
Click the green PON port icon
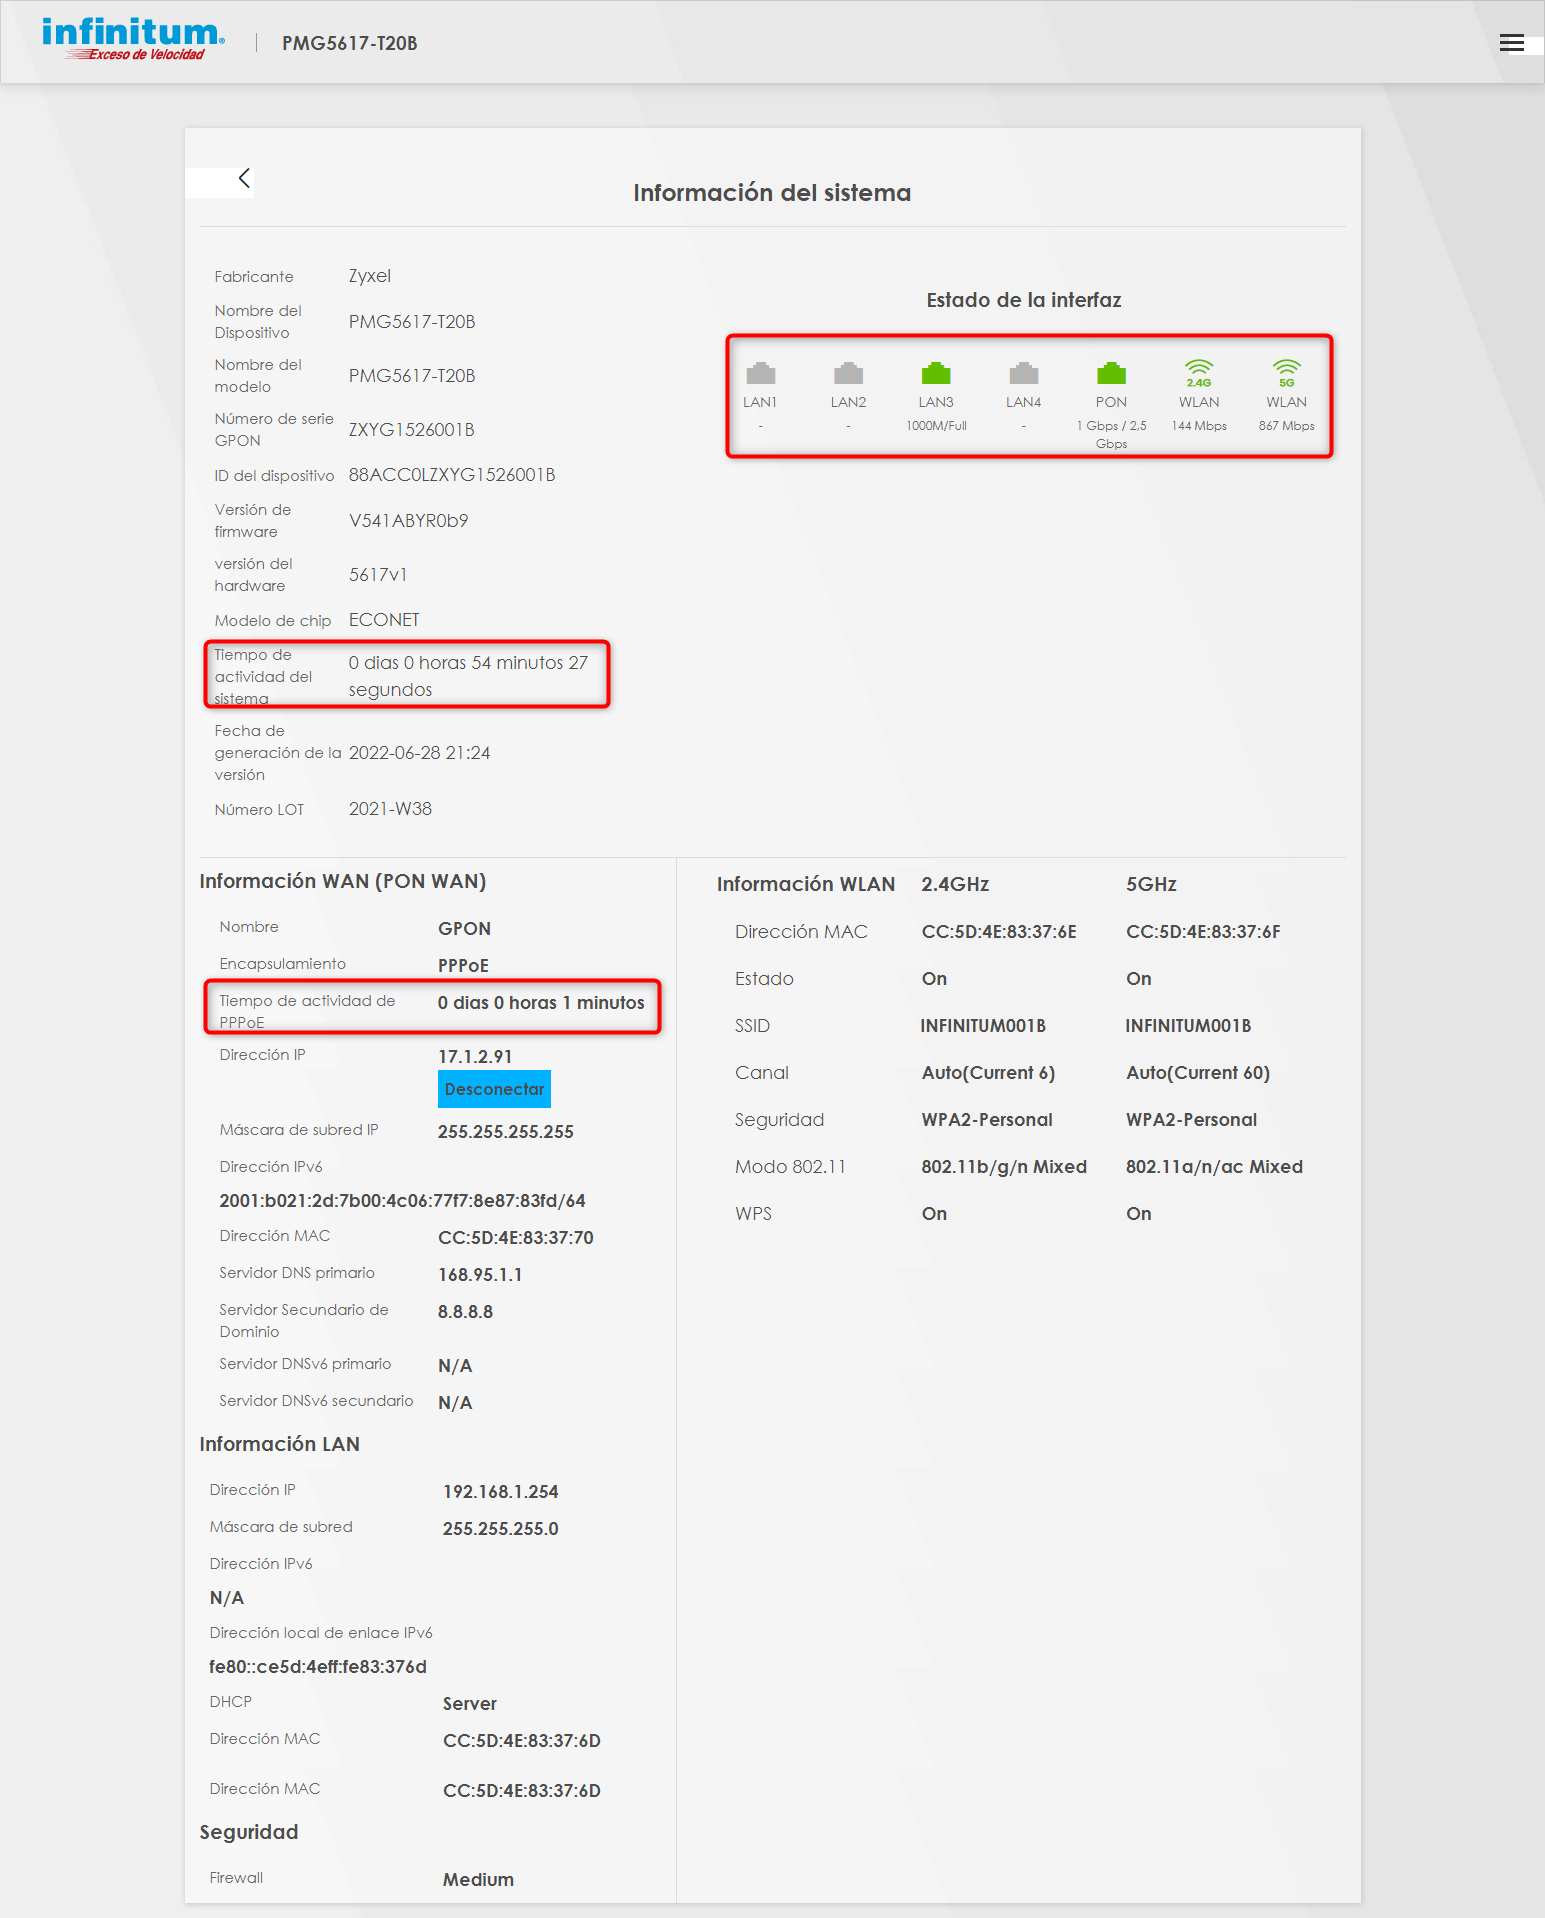(1111, 374)
